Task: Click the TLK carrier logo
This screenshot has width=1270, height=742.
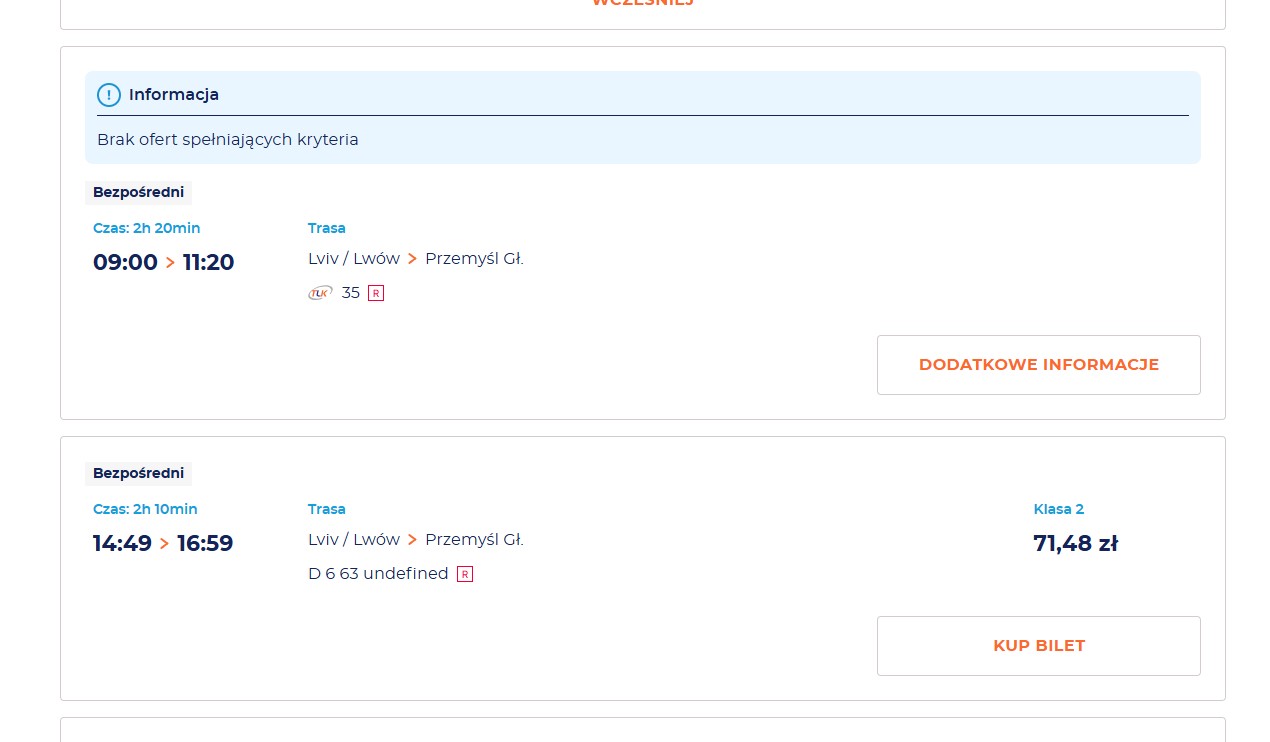Action: (x=320, y=293)
